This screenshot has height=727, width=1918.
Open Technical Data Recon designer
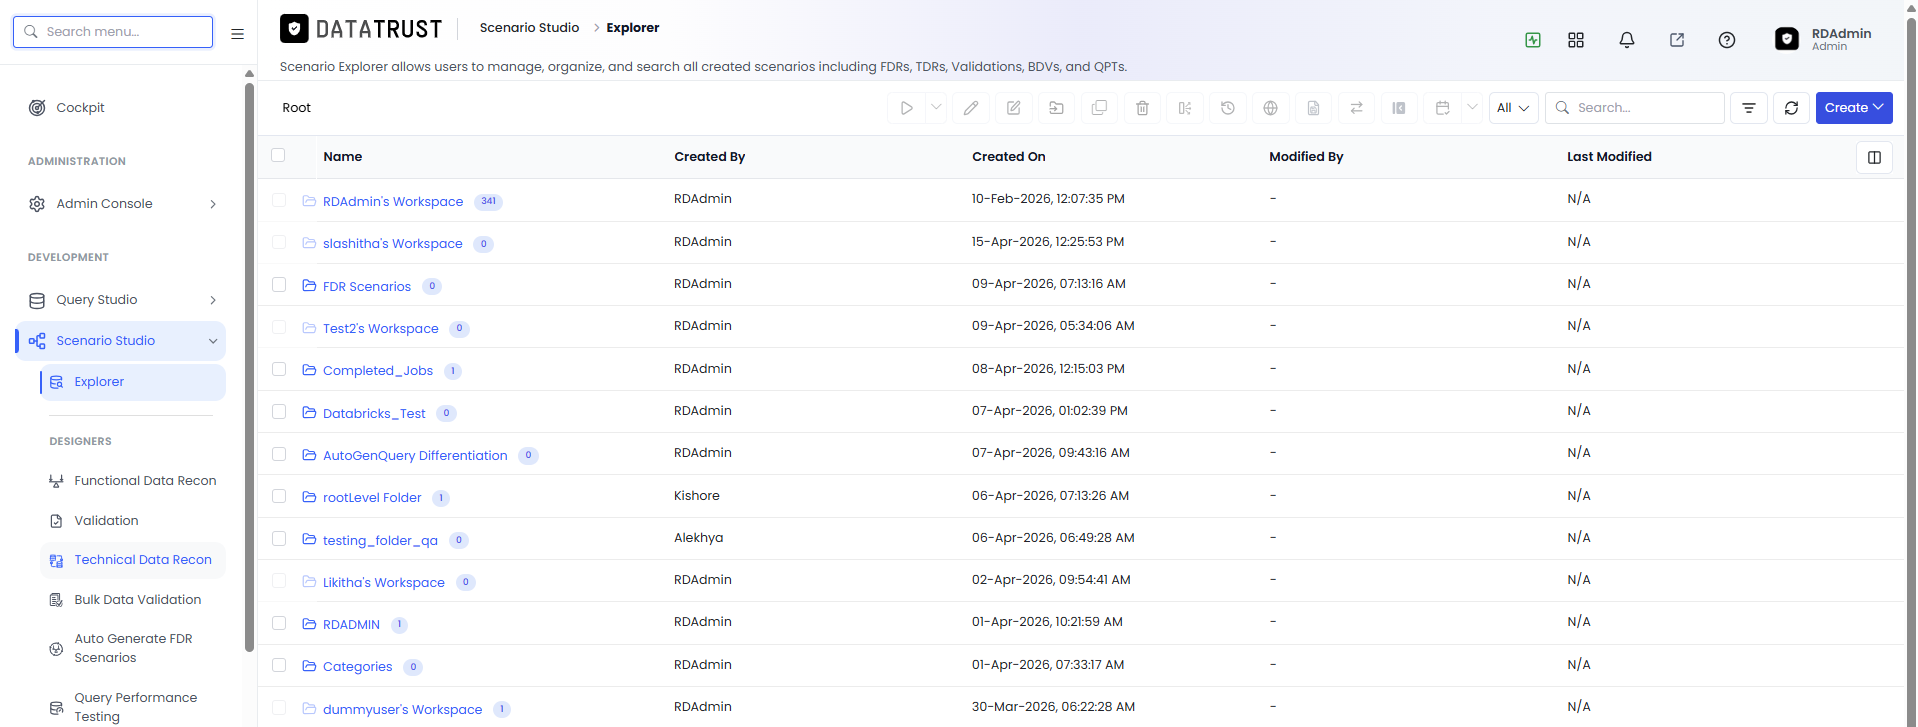pyautogui.click(x=133, y=560)
